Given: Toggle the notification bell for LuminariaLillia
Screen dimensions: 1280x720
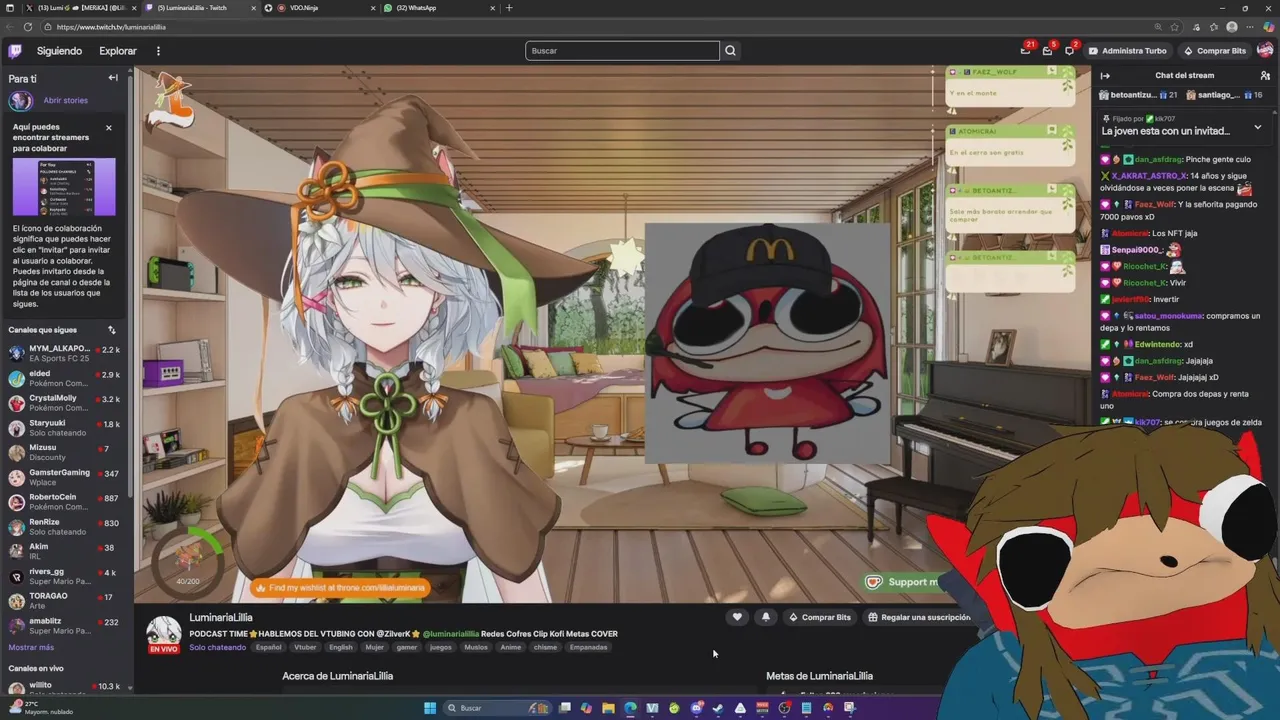Looking at the screenshot, I should (x=766, y=617).
